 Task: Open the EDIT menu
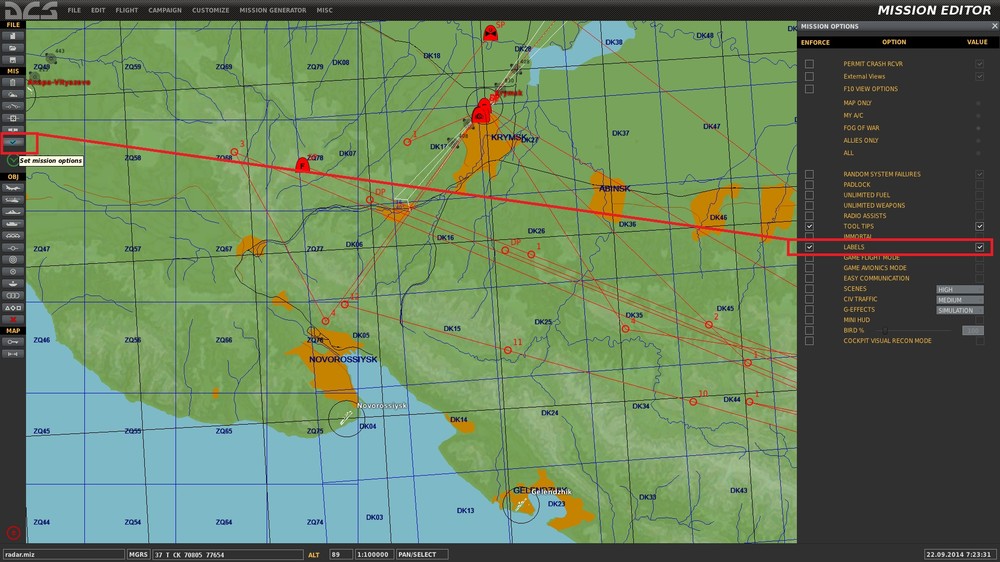98,10
